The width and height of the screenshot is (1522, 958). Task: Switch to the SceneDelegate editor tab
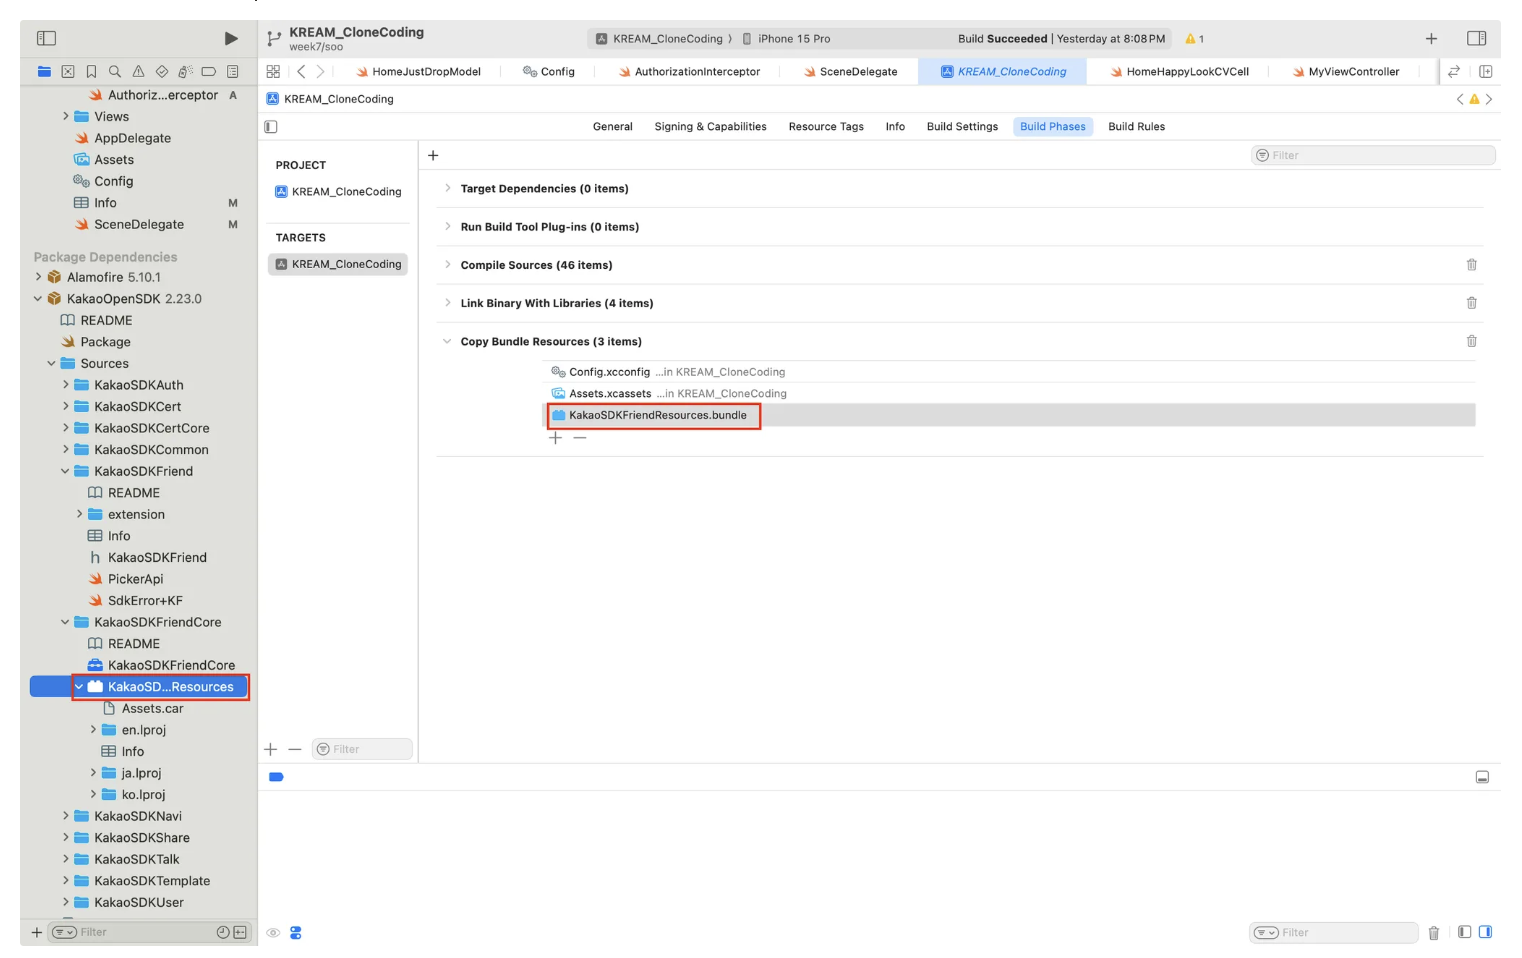tap(849, 72)
